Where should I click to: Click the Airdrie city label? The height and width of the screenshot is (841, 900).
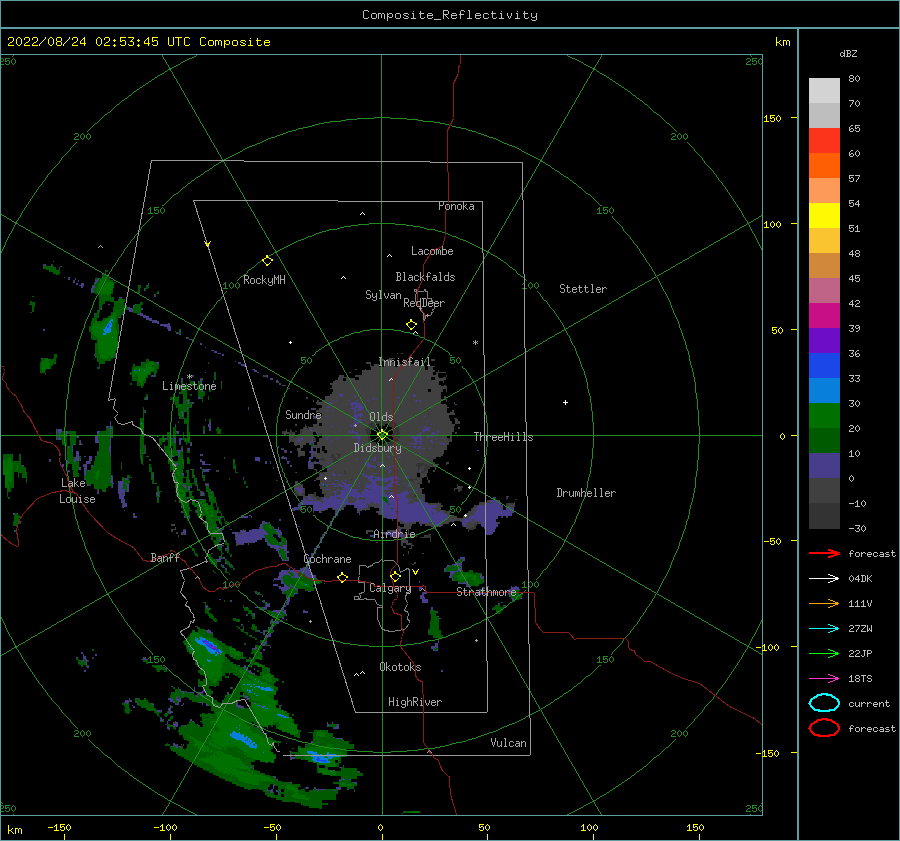click(x=394, y=534)
